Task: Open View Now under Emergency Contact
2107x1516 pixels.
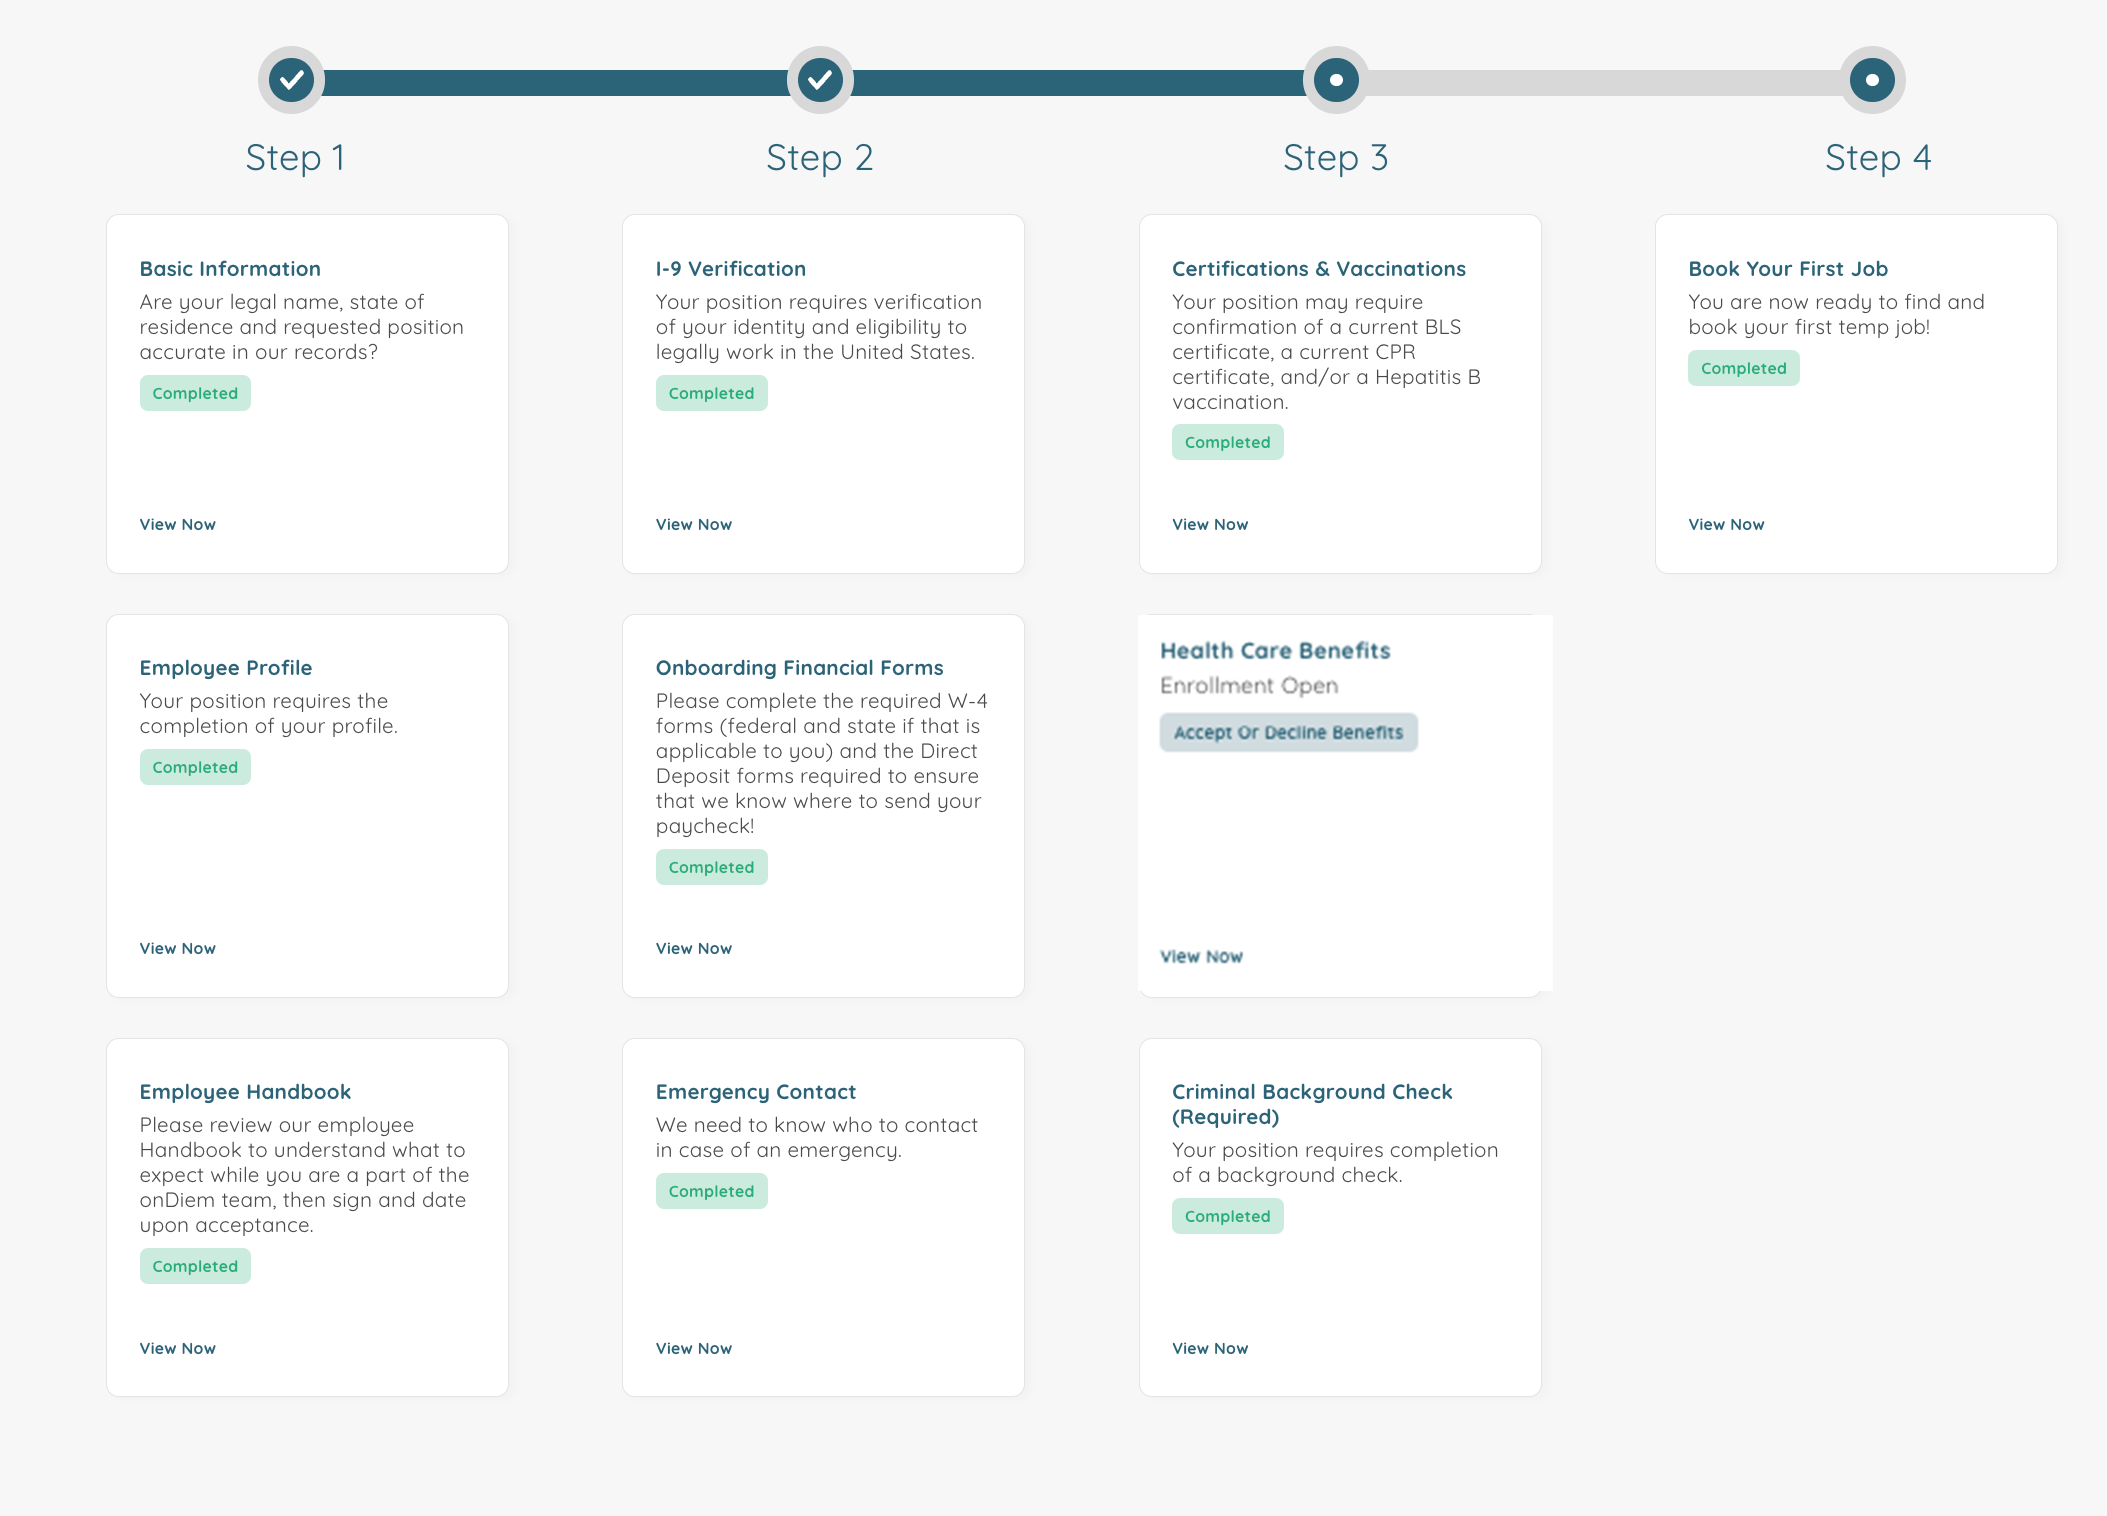Action: 693,1348
